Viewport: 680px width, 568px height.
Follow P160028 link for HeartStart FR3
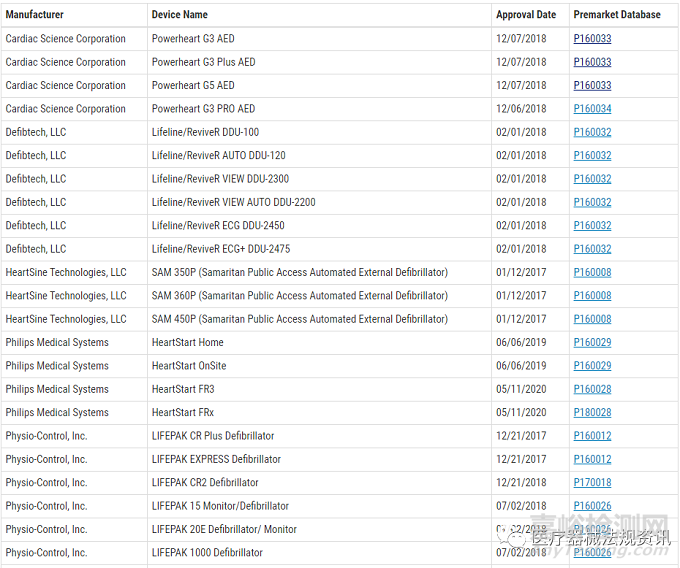coord(592,389)
